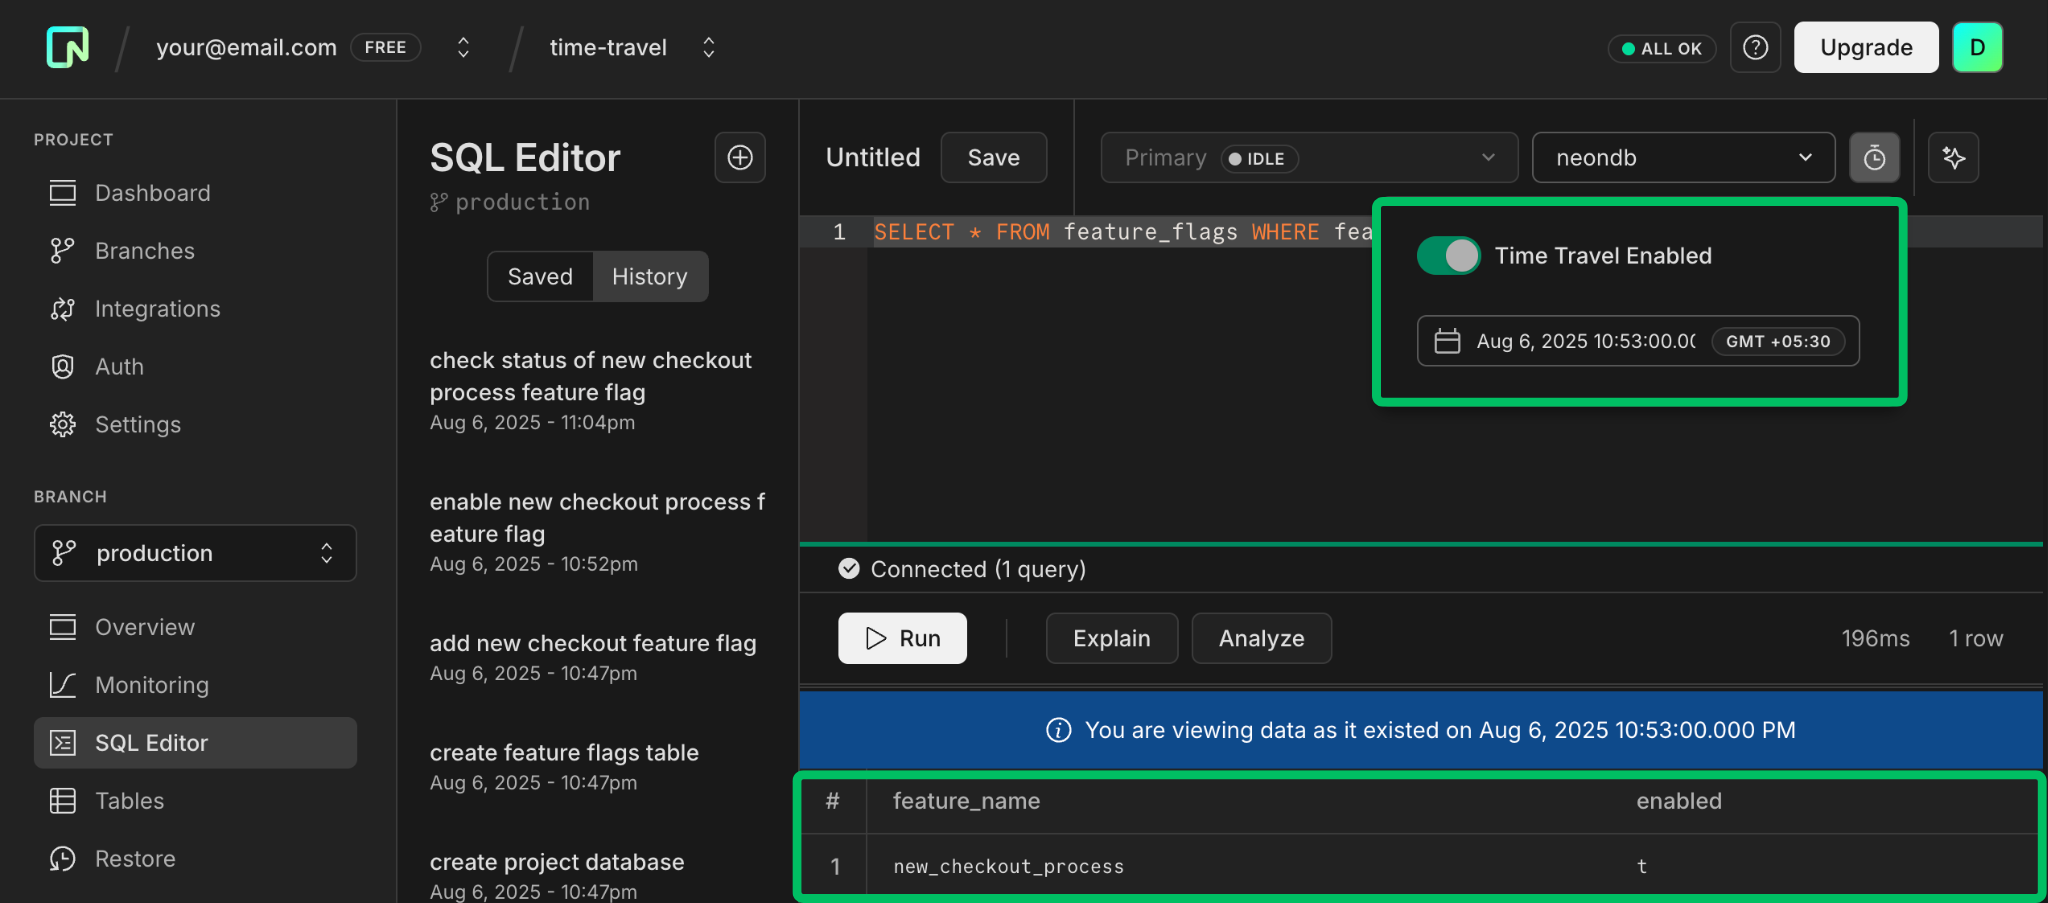This screenshot has height=903, width=2048.
Task: Open the Restore page
Action: click(135, 858)
